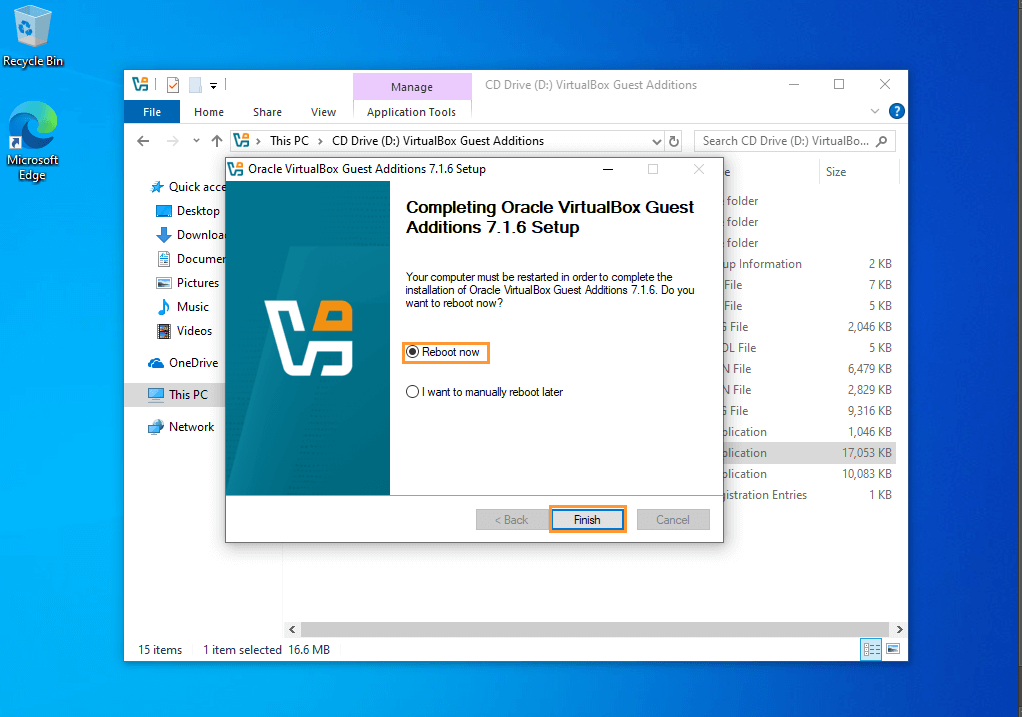The image size is (1022, 717).
Task: Click the Properties quick access toolbar icon
Action: 173,85
